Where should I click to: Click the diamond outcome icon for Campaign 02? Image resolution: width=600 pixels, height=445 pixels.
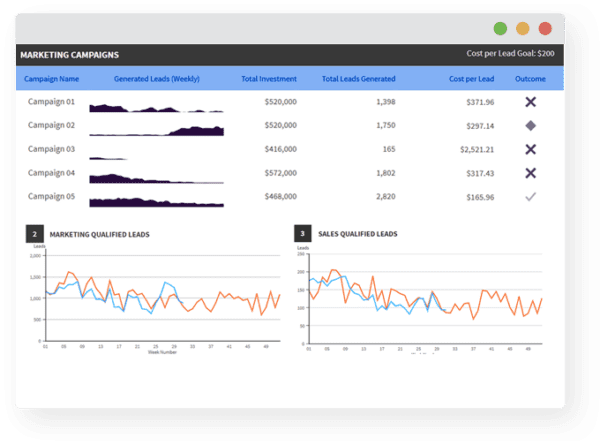[x=530, y=126]
